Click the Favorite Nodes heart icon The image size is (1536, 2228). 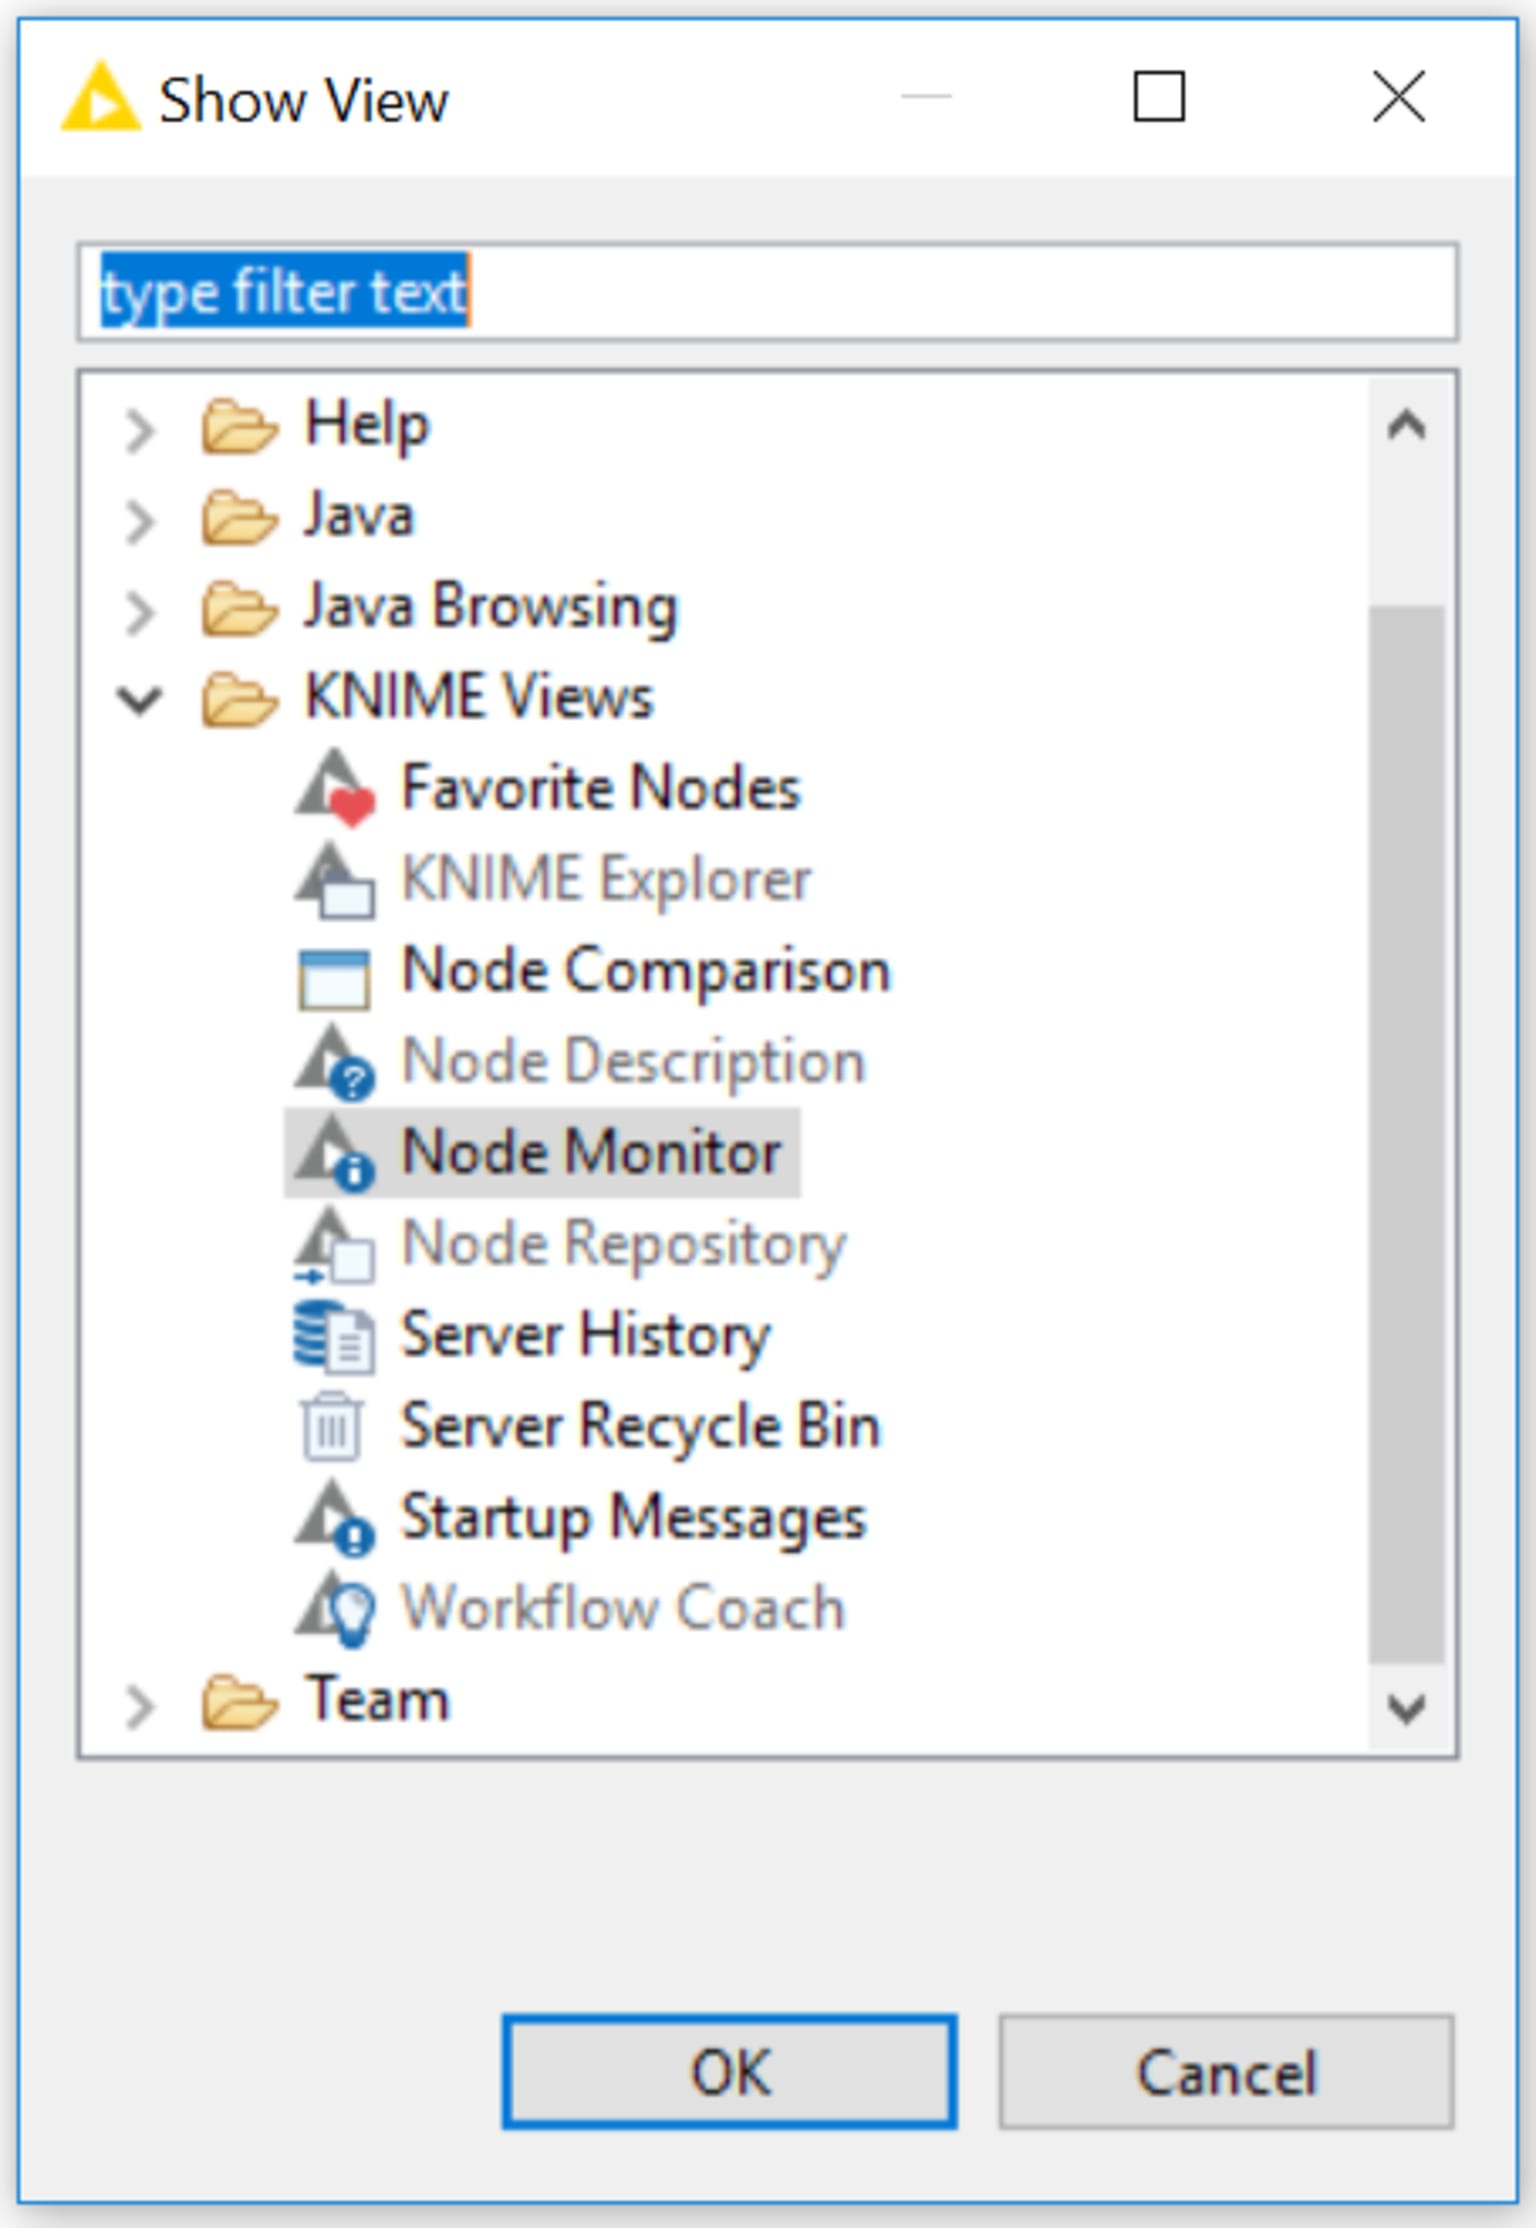[x=336, y=787]
